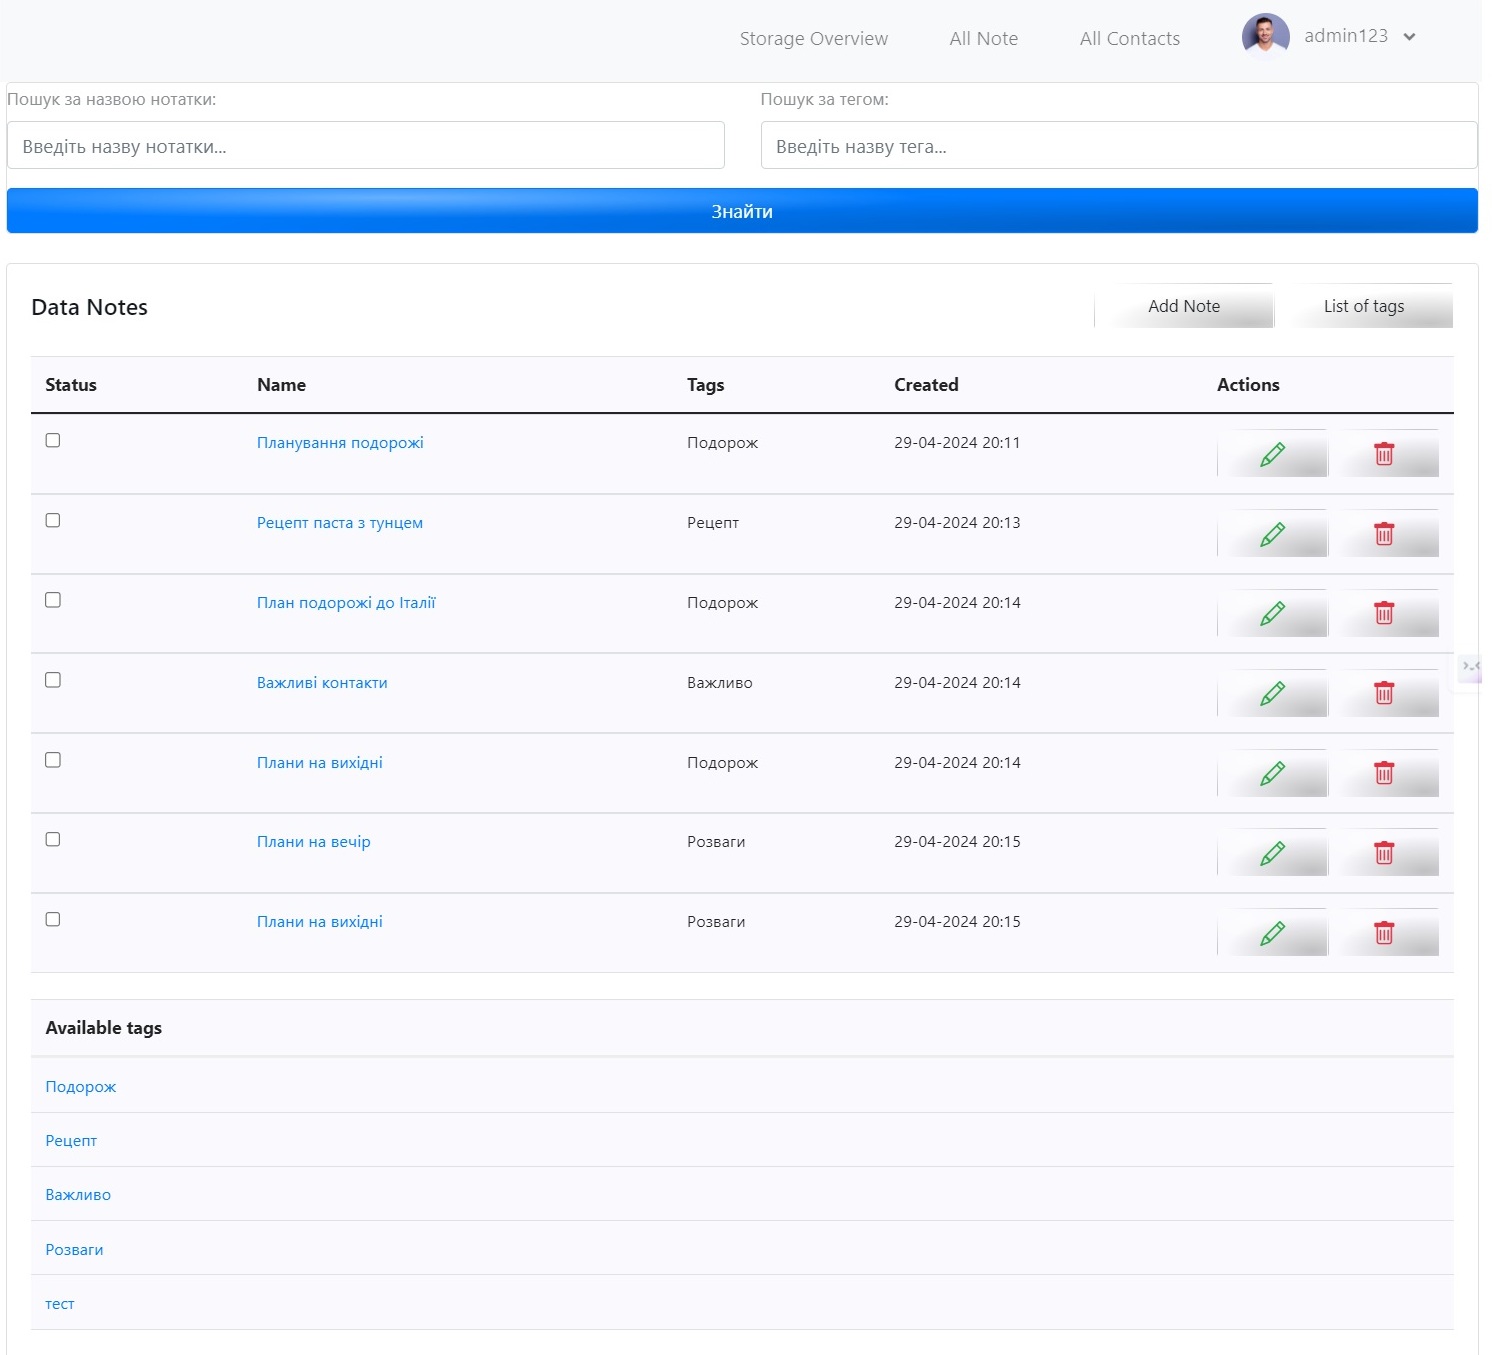Click the admin123 profile avatar

(1265, 37)
